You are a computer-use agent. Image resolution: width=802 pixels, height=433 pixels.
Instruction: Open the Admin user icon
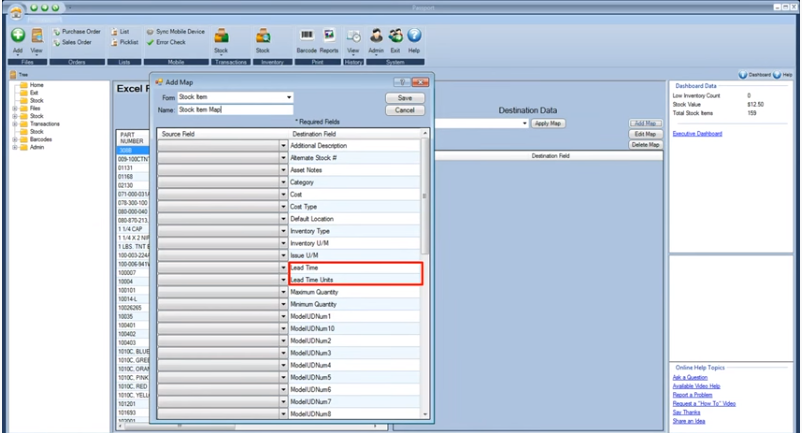376,35
